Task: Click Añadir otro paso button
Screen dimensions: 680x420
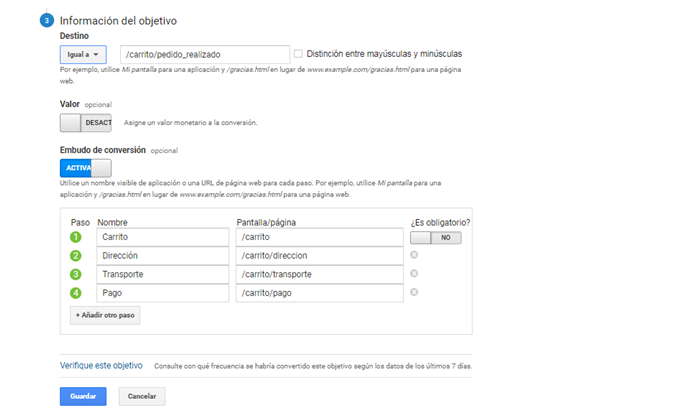Action: pyautogui.click(x=105, y=315)
